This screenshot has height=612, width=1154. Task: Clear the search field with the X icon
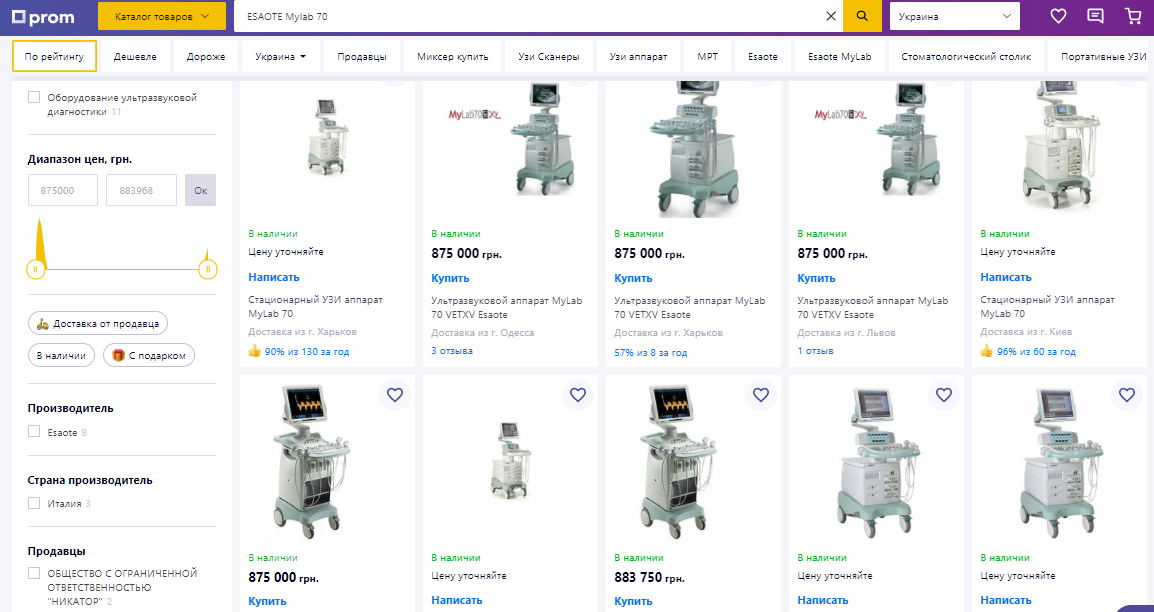point(831,16)
